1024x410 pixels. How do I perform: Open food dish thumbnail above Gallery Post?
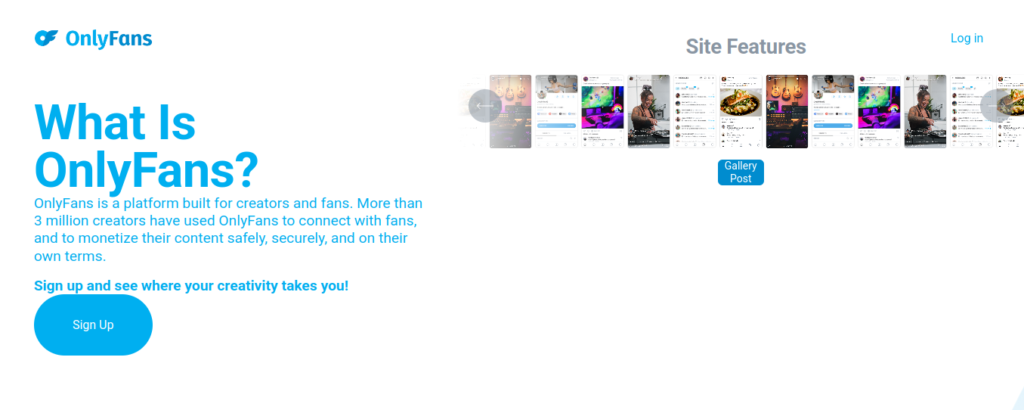pos(741,112)
